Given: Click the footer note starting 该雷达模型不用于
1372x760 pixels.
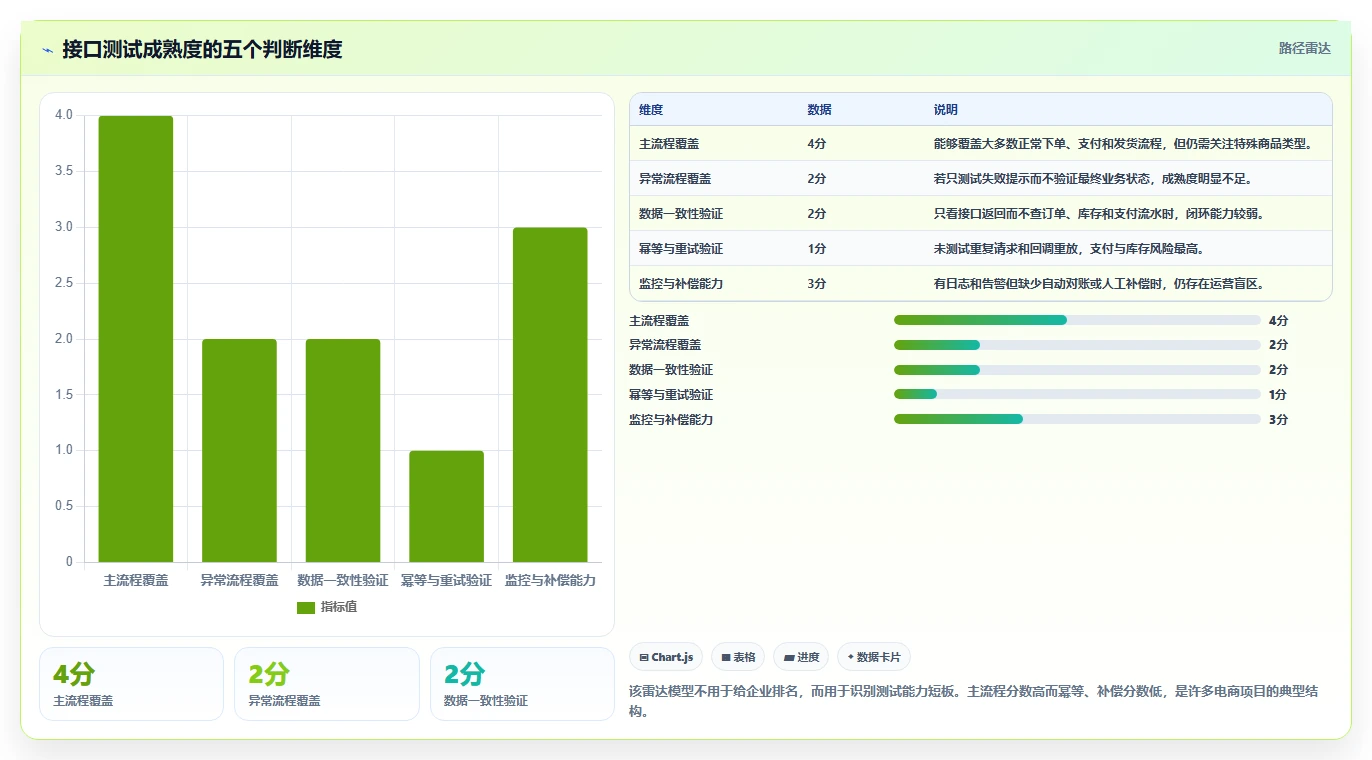Looking at the screenshot, I should [975, 701].
